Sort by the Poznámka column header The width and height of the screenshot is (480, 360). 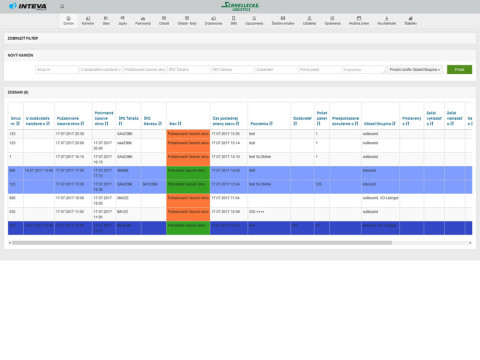262,124
